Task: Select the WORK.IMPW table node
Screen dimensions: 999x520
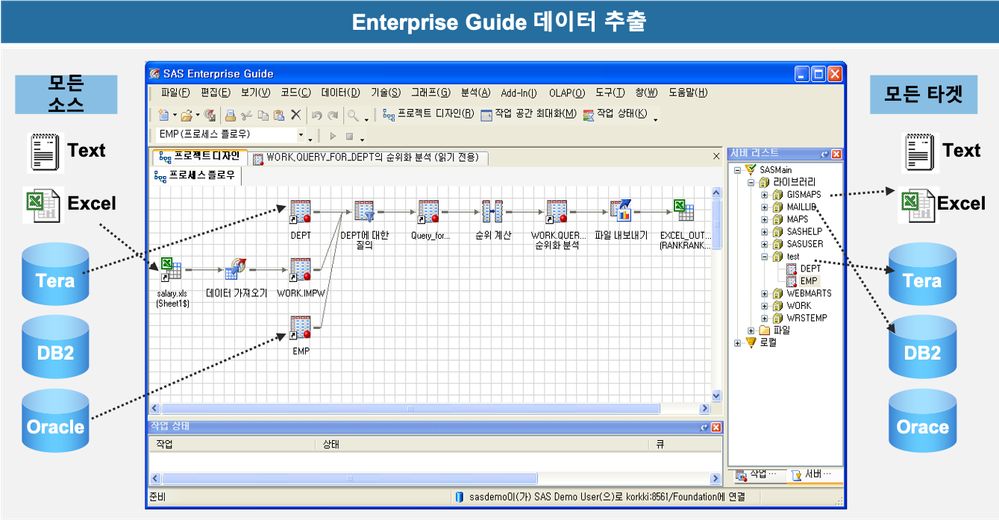Action: pyautogui.click(x=300, y=270)
